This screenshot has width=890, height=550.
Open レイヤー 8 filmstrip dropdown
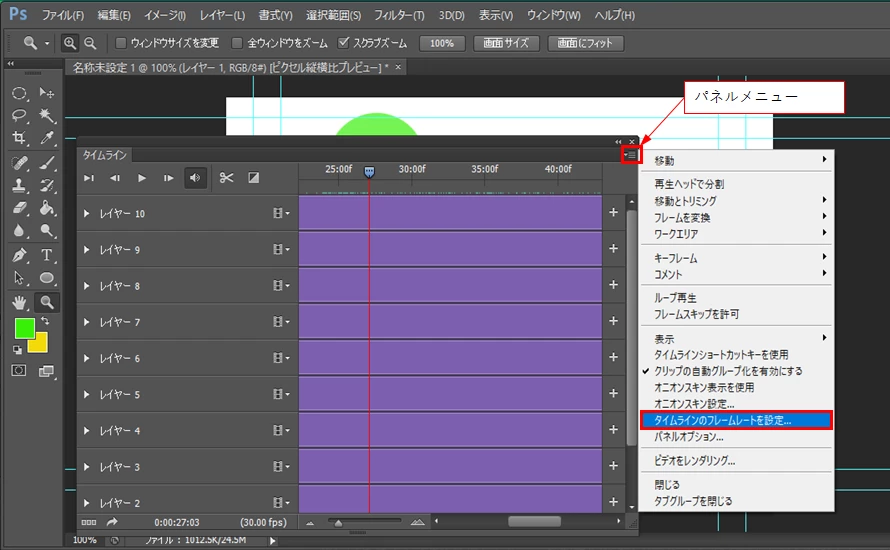click(x=281, y=285)
